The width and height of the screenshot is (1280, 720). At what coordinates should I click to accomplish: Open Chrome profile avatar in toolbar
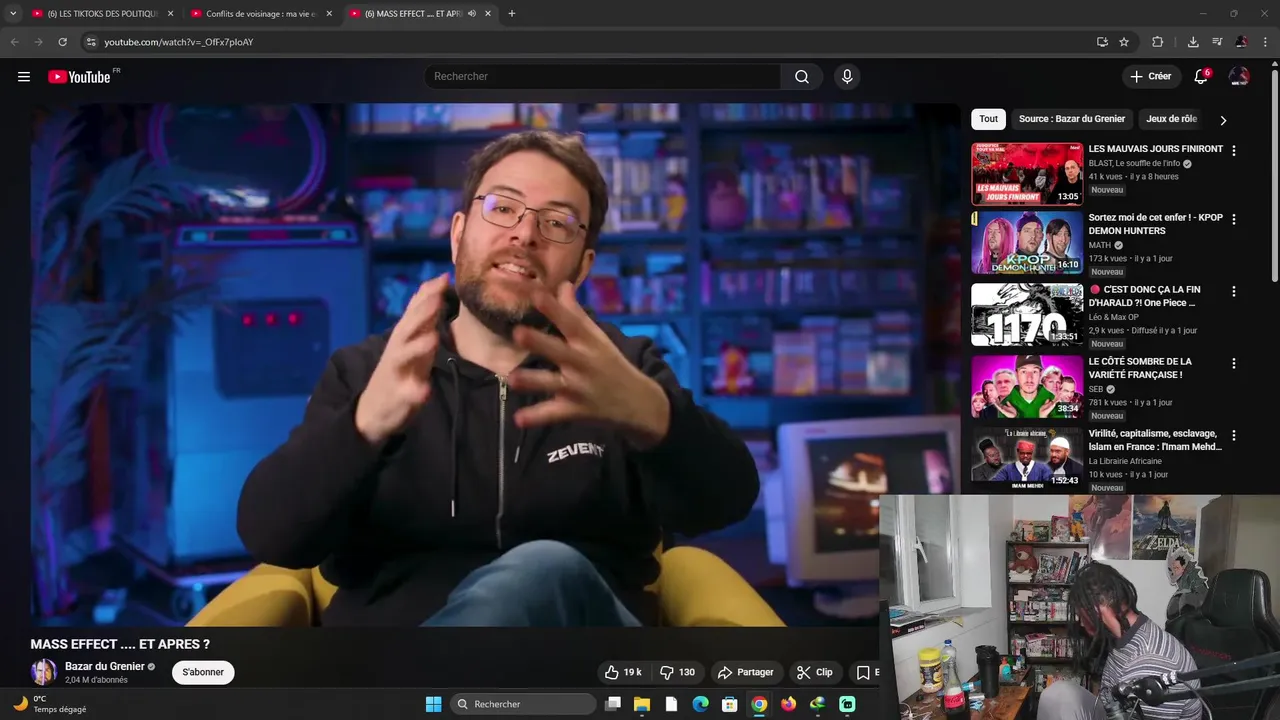(x=1241, y=42)
